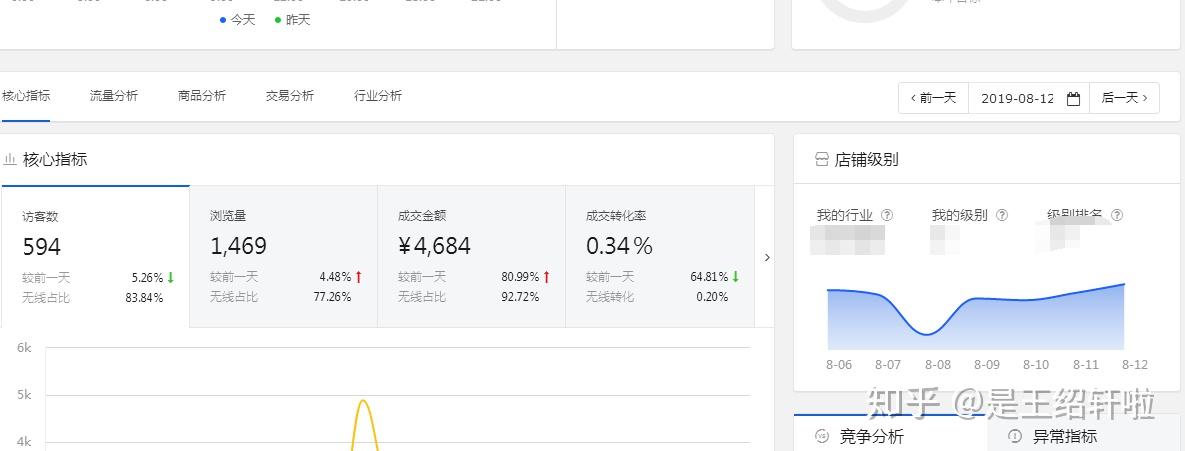Screen dimensions: 1185x451
Task: Select the 成交金额 metric card
Action: tap(472, 257)
